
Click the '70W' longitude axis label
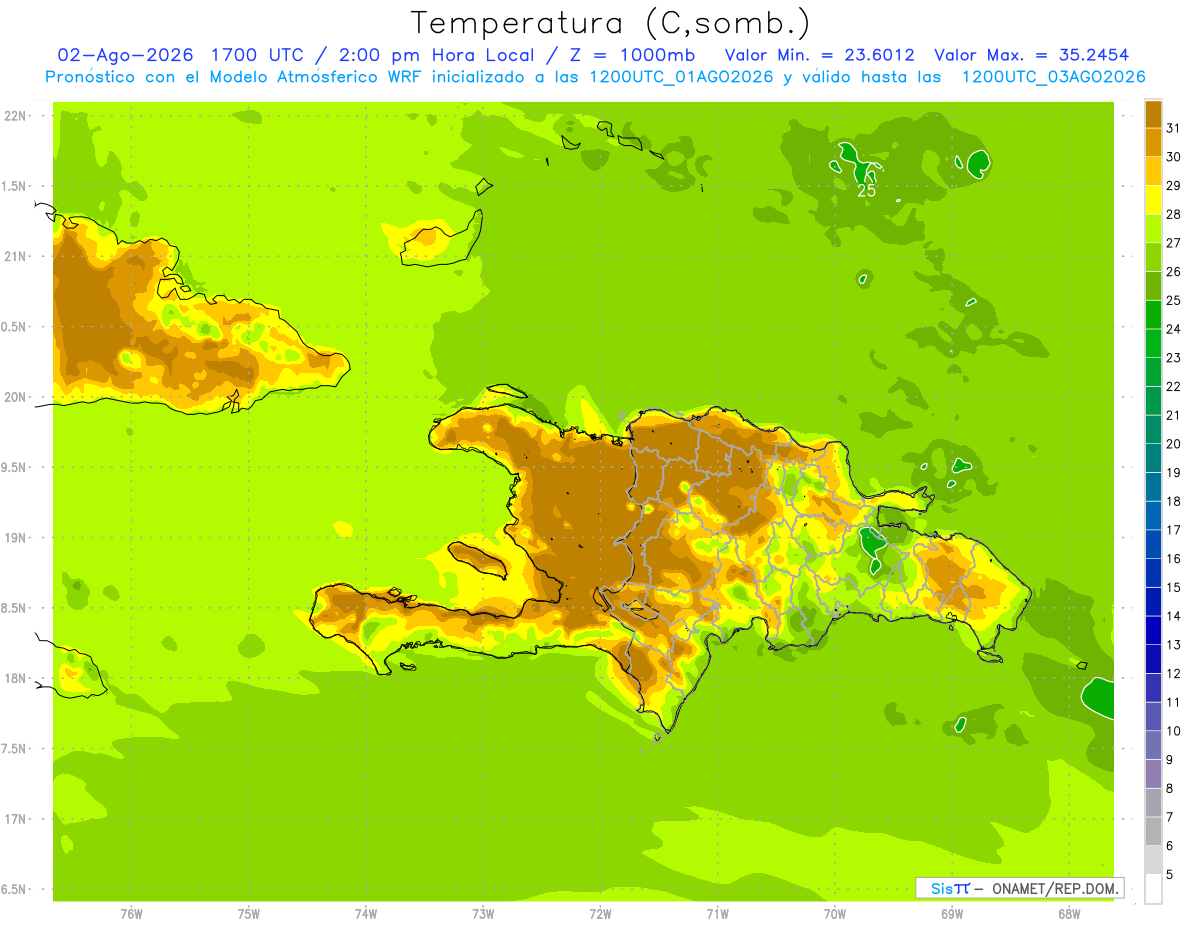(x=835, y=913)
